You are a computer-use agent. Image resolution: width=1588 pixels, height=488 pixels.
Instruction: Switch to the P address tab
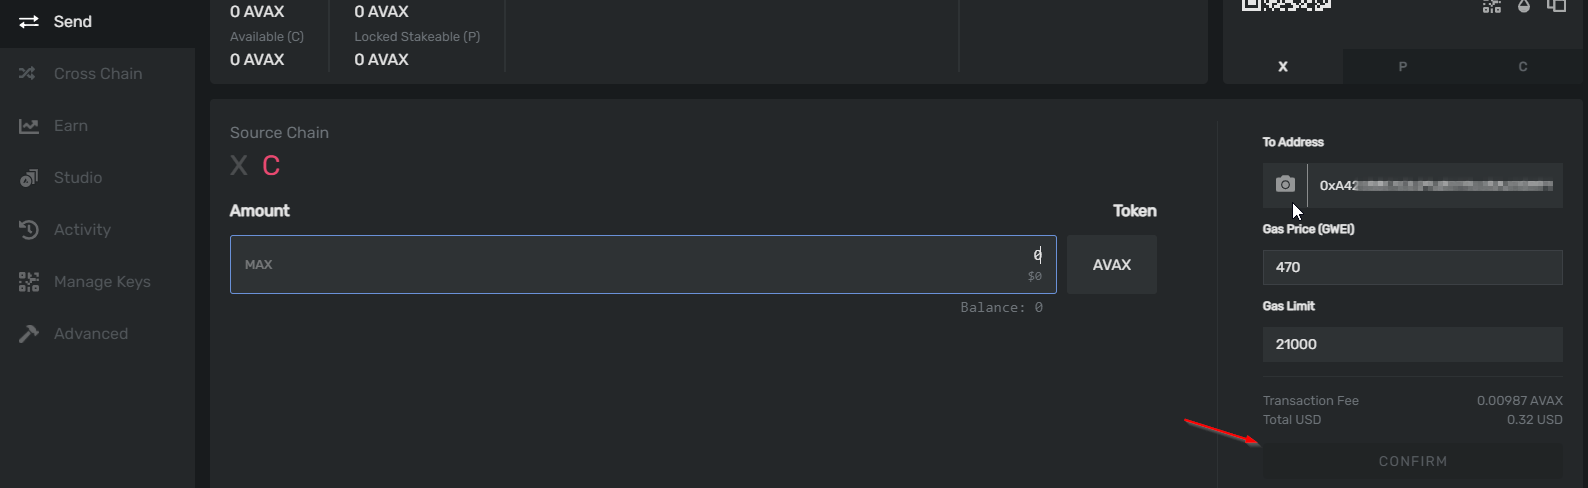1402,67
